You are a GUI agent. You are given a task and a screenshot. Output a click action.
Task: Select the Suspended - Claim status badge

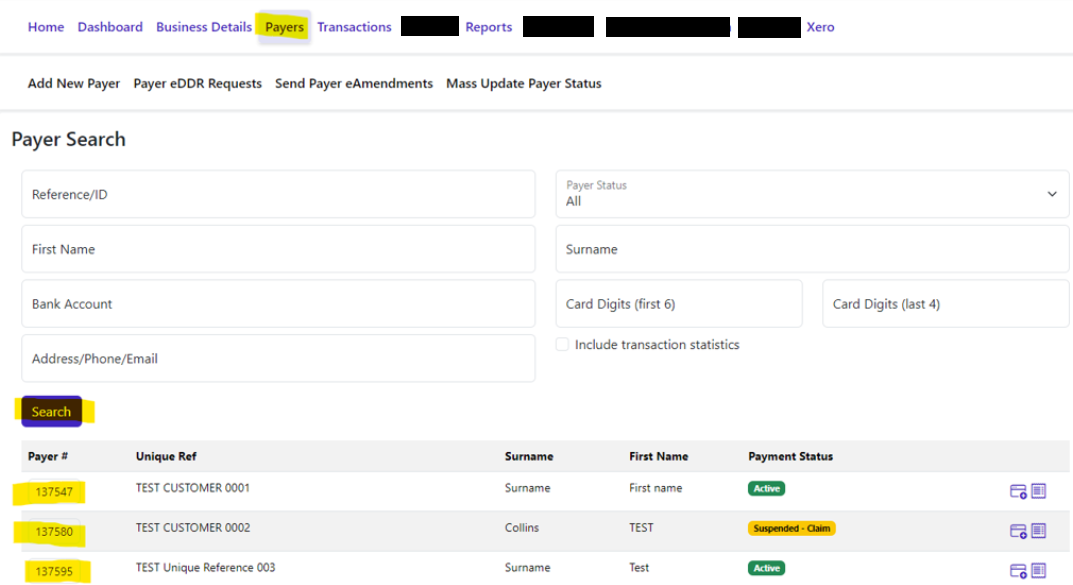click(x=791, y=528)
